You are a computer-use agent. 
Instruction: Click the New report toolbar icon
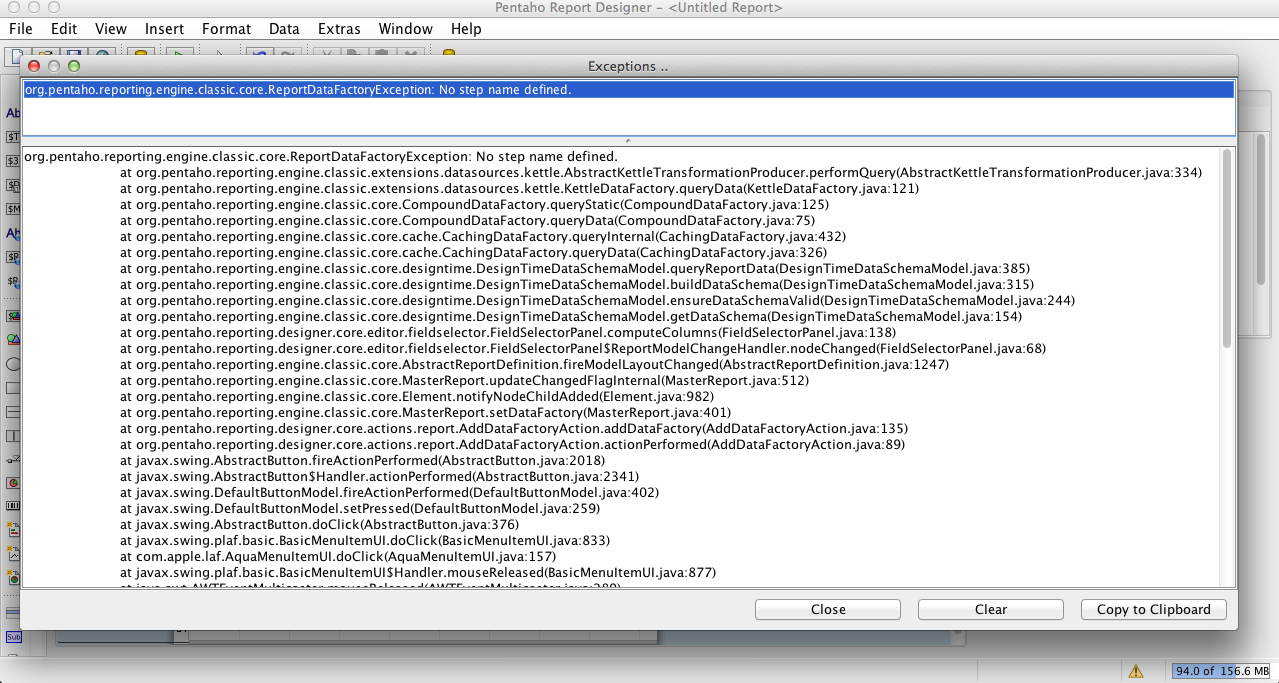point(18,56)
